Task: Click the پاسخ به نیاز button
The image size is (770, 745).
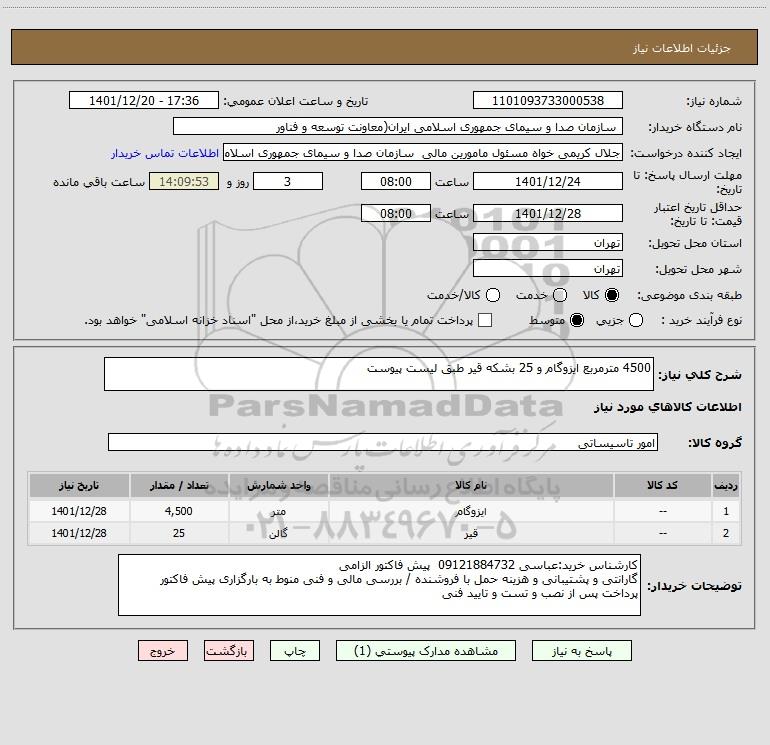Action: click(x=581, y=651)
